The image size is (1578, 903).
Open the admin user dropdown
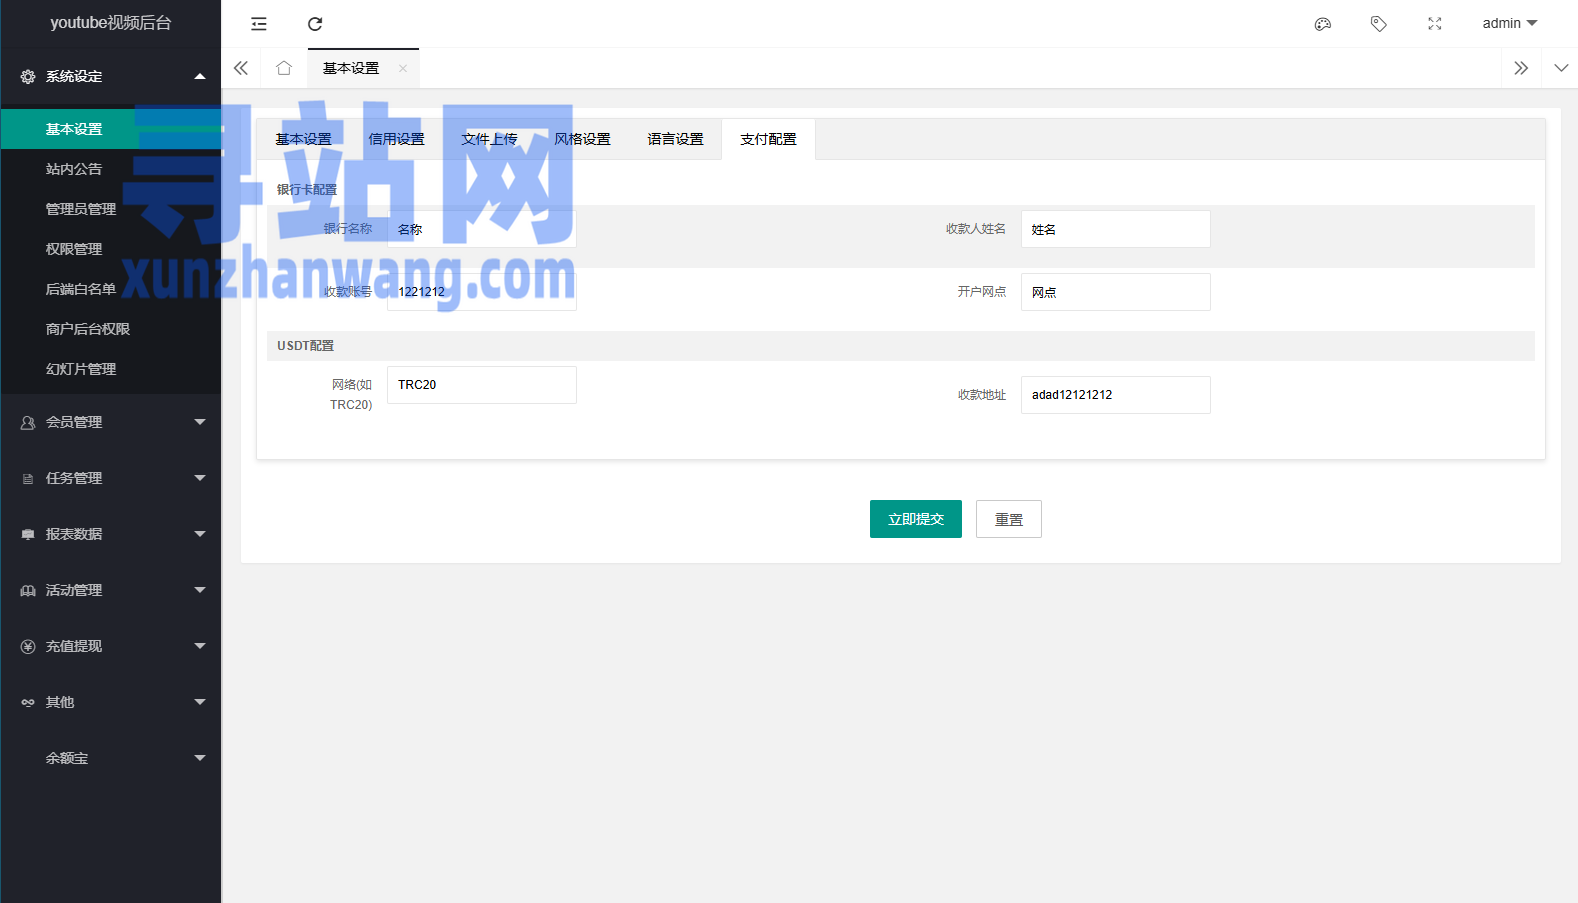(1510, 23)
